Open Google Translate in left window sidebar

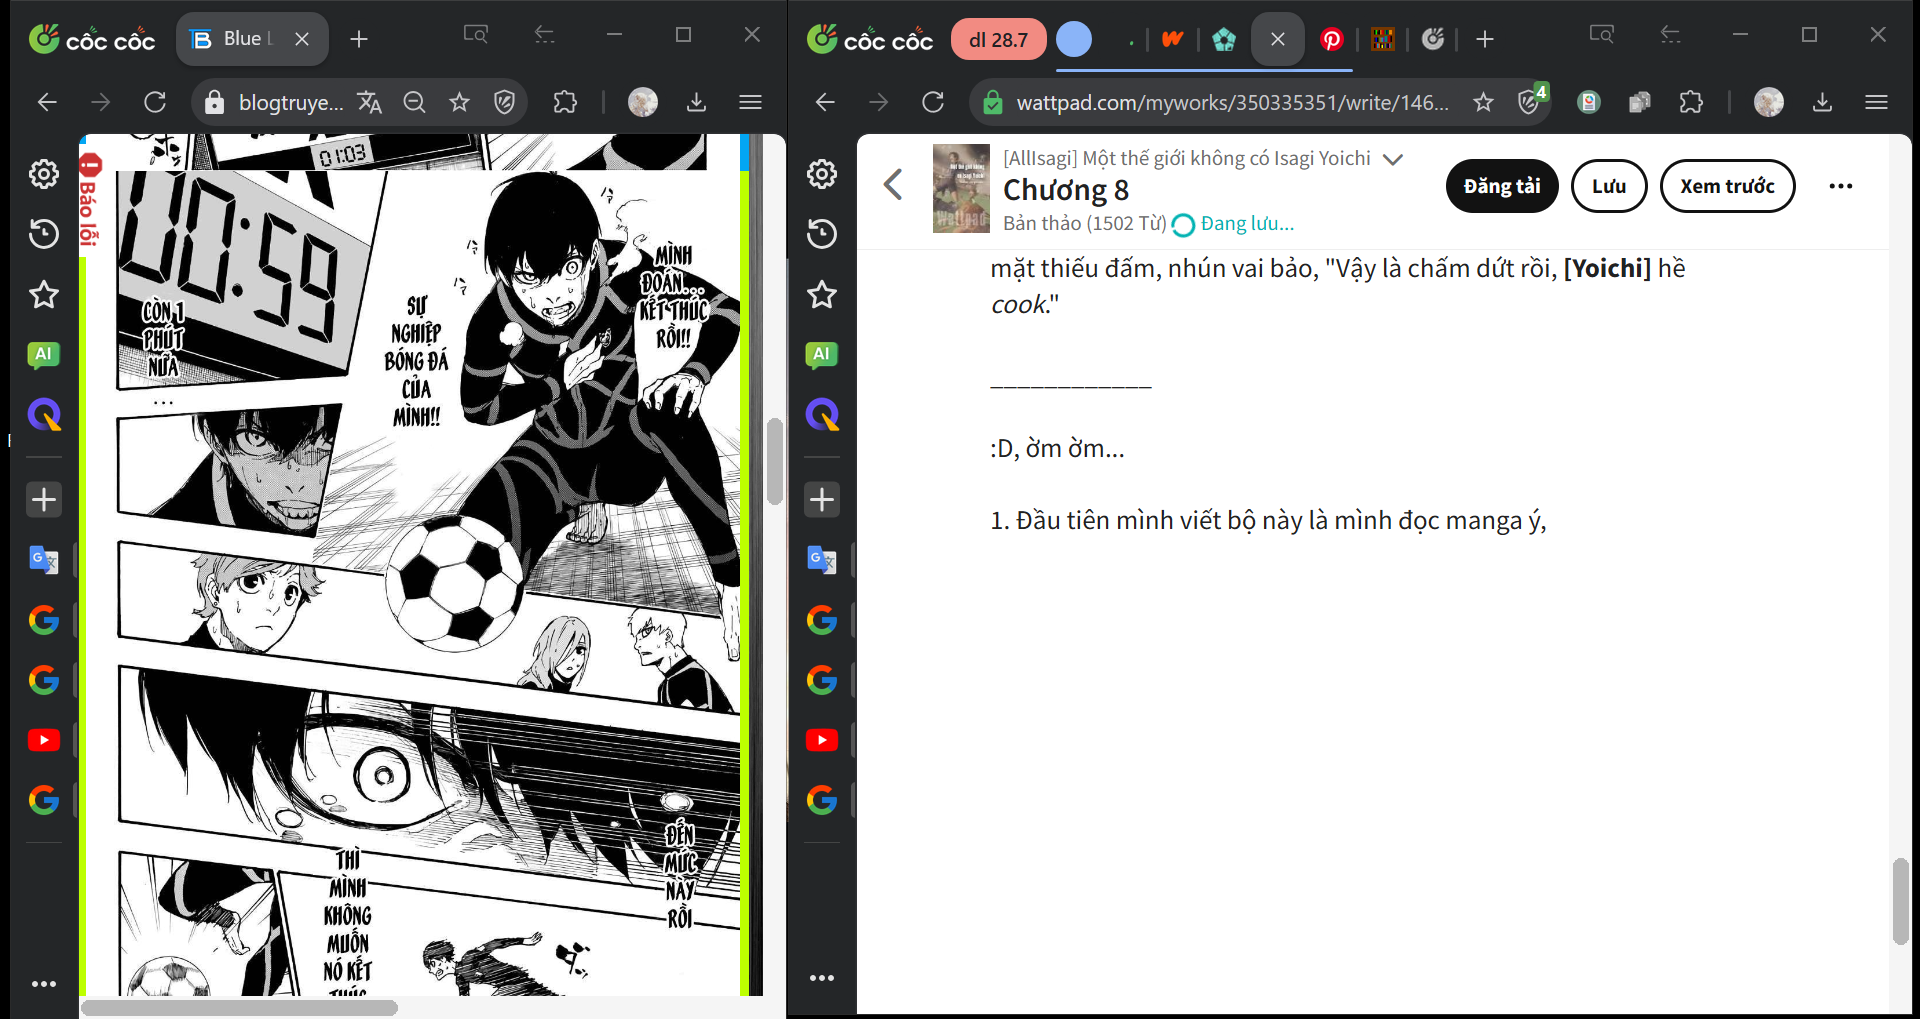(44, 559)
